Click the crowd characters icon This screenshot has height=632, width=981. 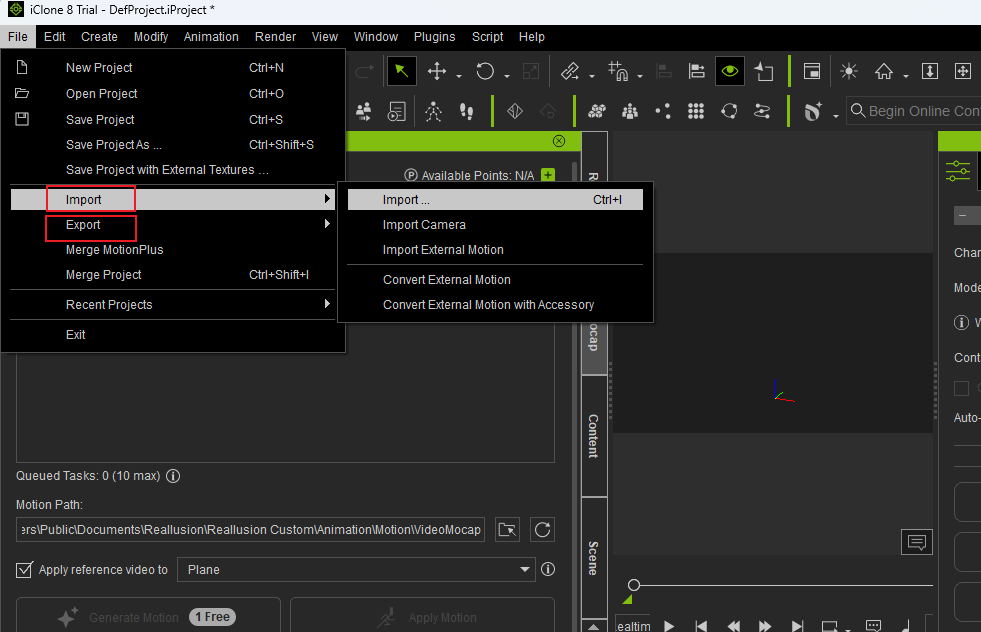[x=363, y=111]
